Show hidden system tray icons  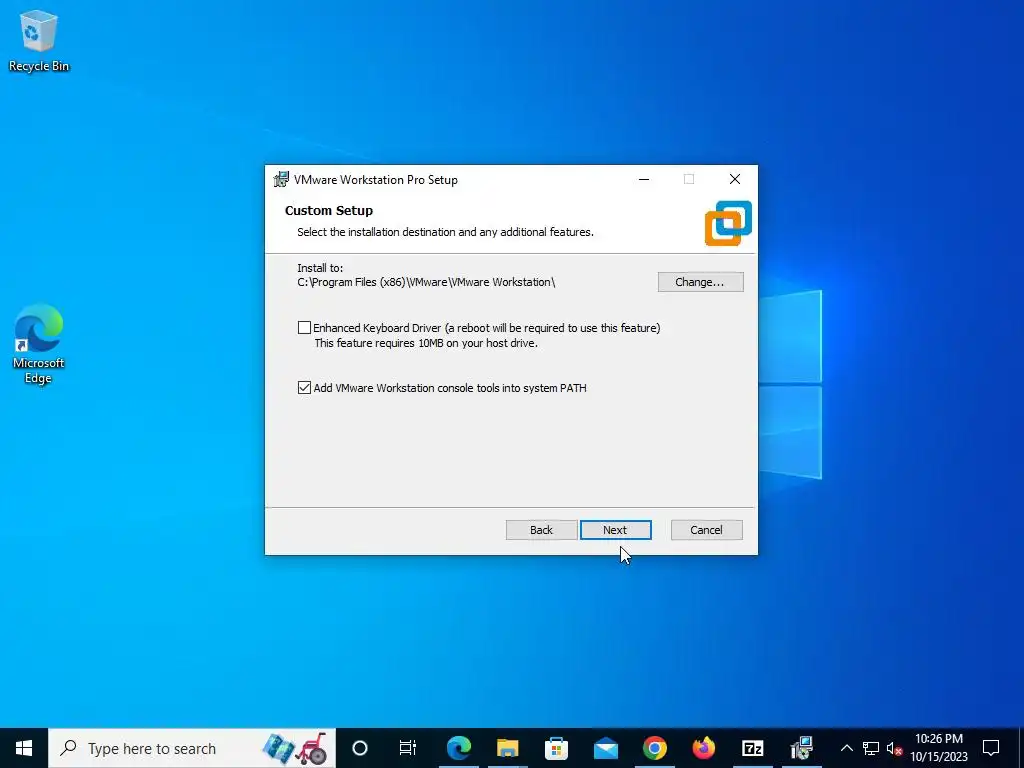pos(846,748)
